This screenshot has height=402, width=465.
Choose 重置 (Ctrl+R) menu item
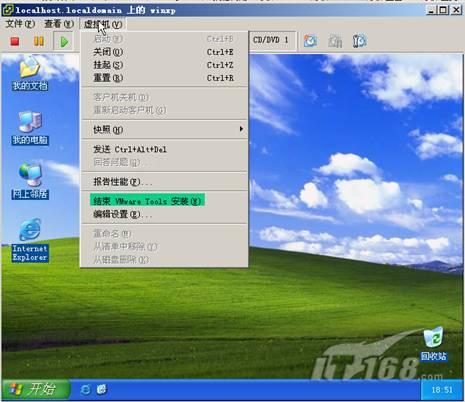tap(164, 78)
